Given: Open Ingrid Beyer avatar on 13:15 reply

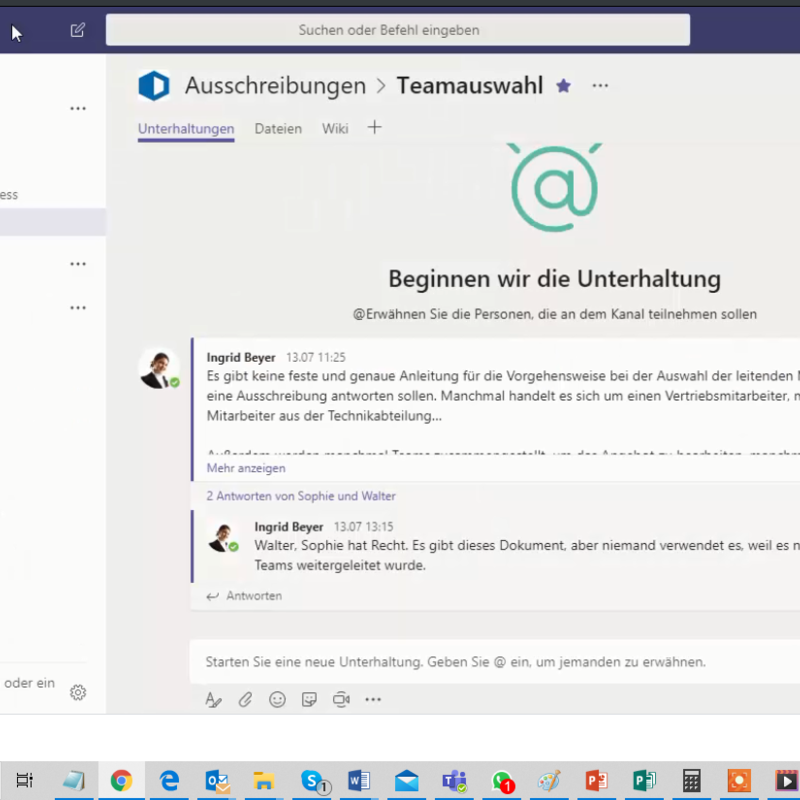Looking at the screenshot, I should coord(223,538).
